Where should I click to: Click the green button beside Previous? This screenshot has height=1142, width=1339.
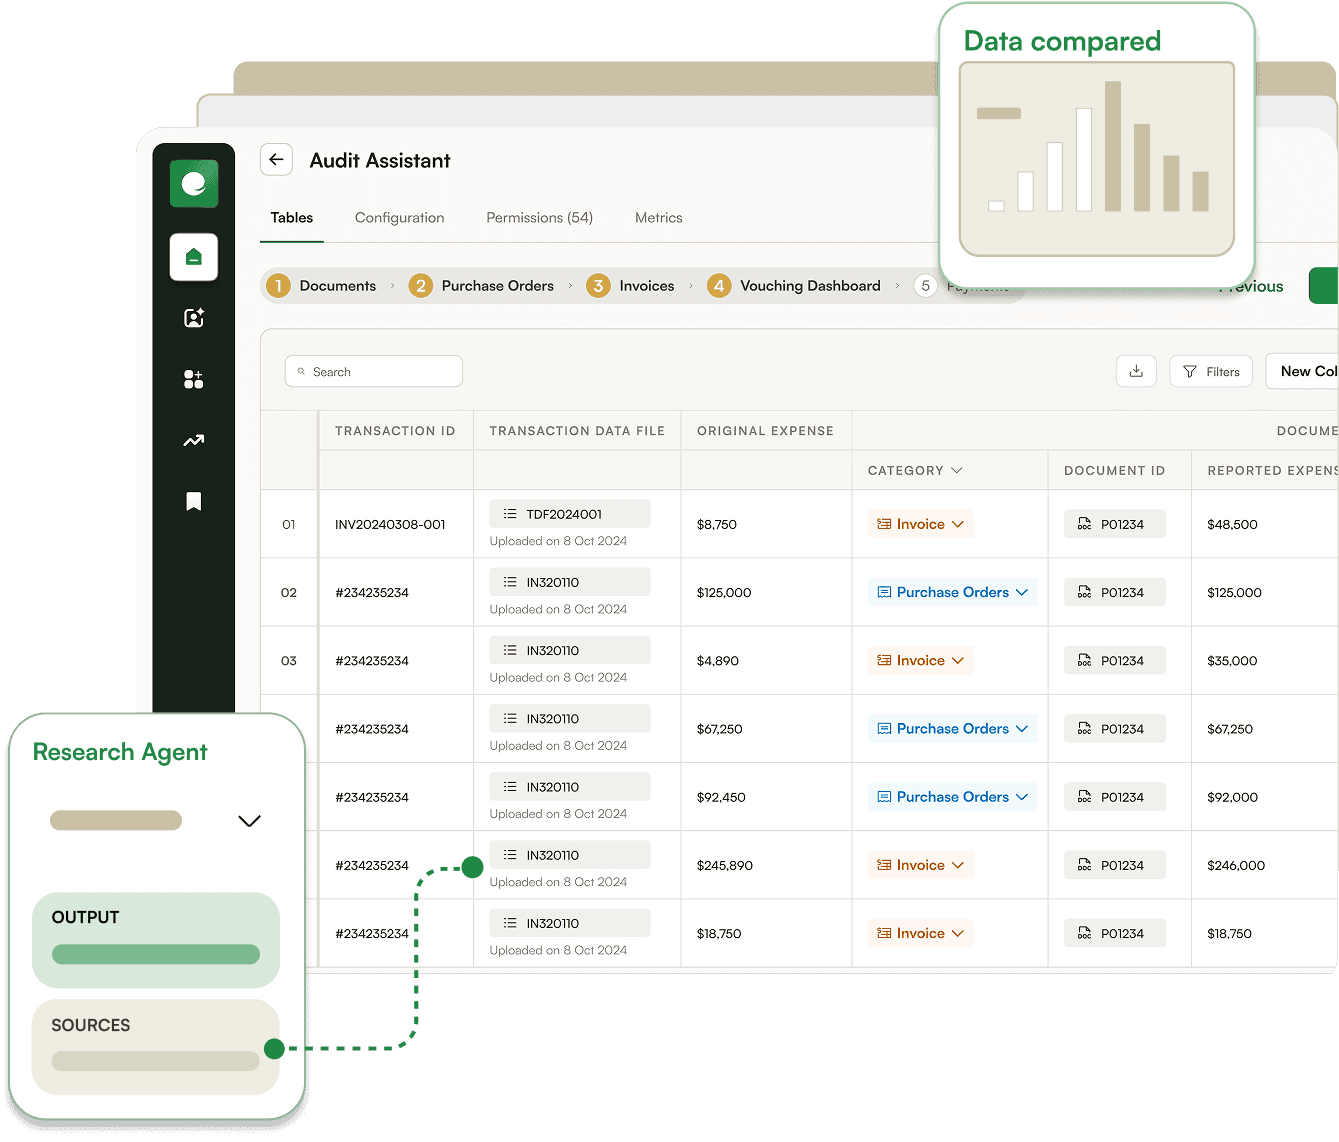(x=1324, y=286)
